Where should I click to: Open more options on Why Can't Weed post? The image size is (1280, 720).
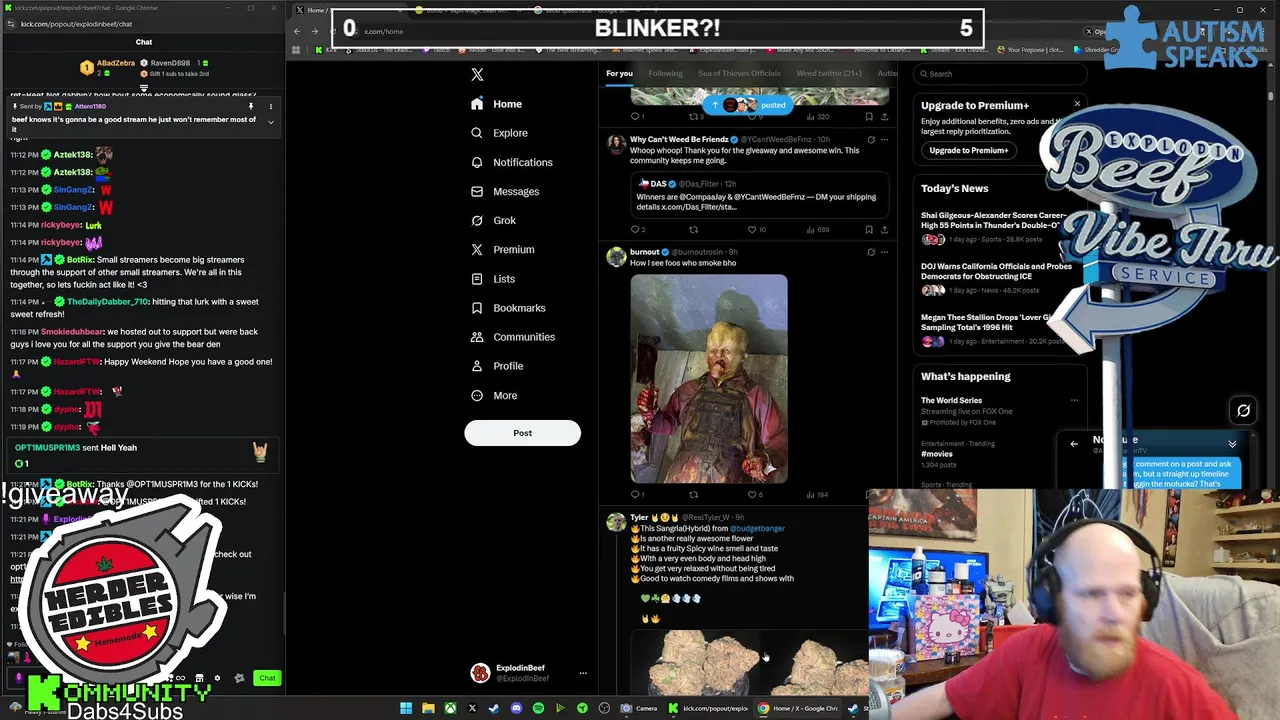(884, 139)
